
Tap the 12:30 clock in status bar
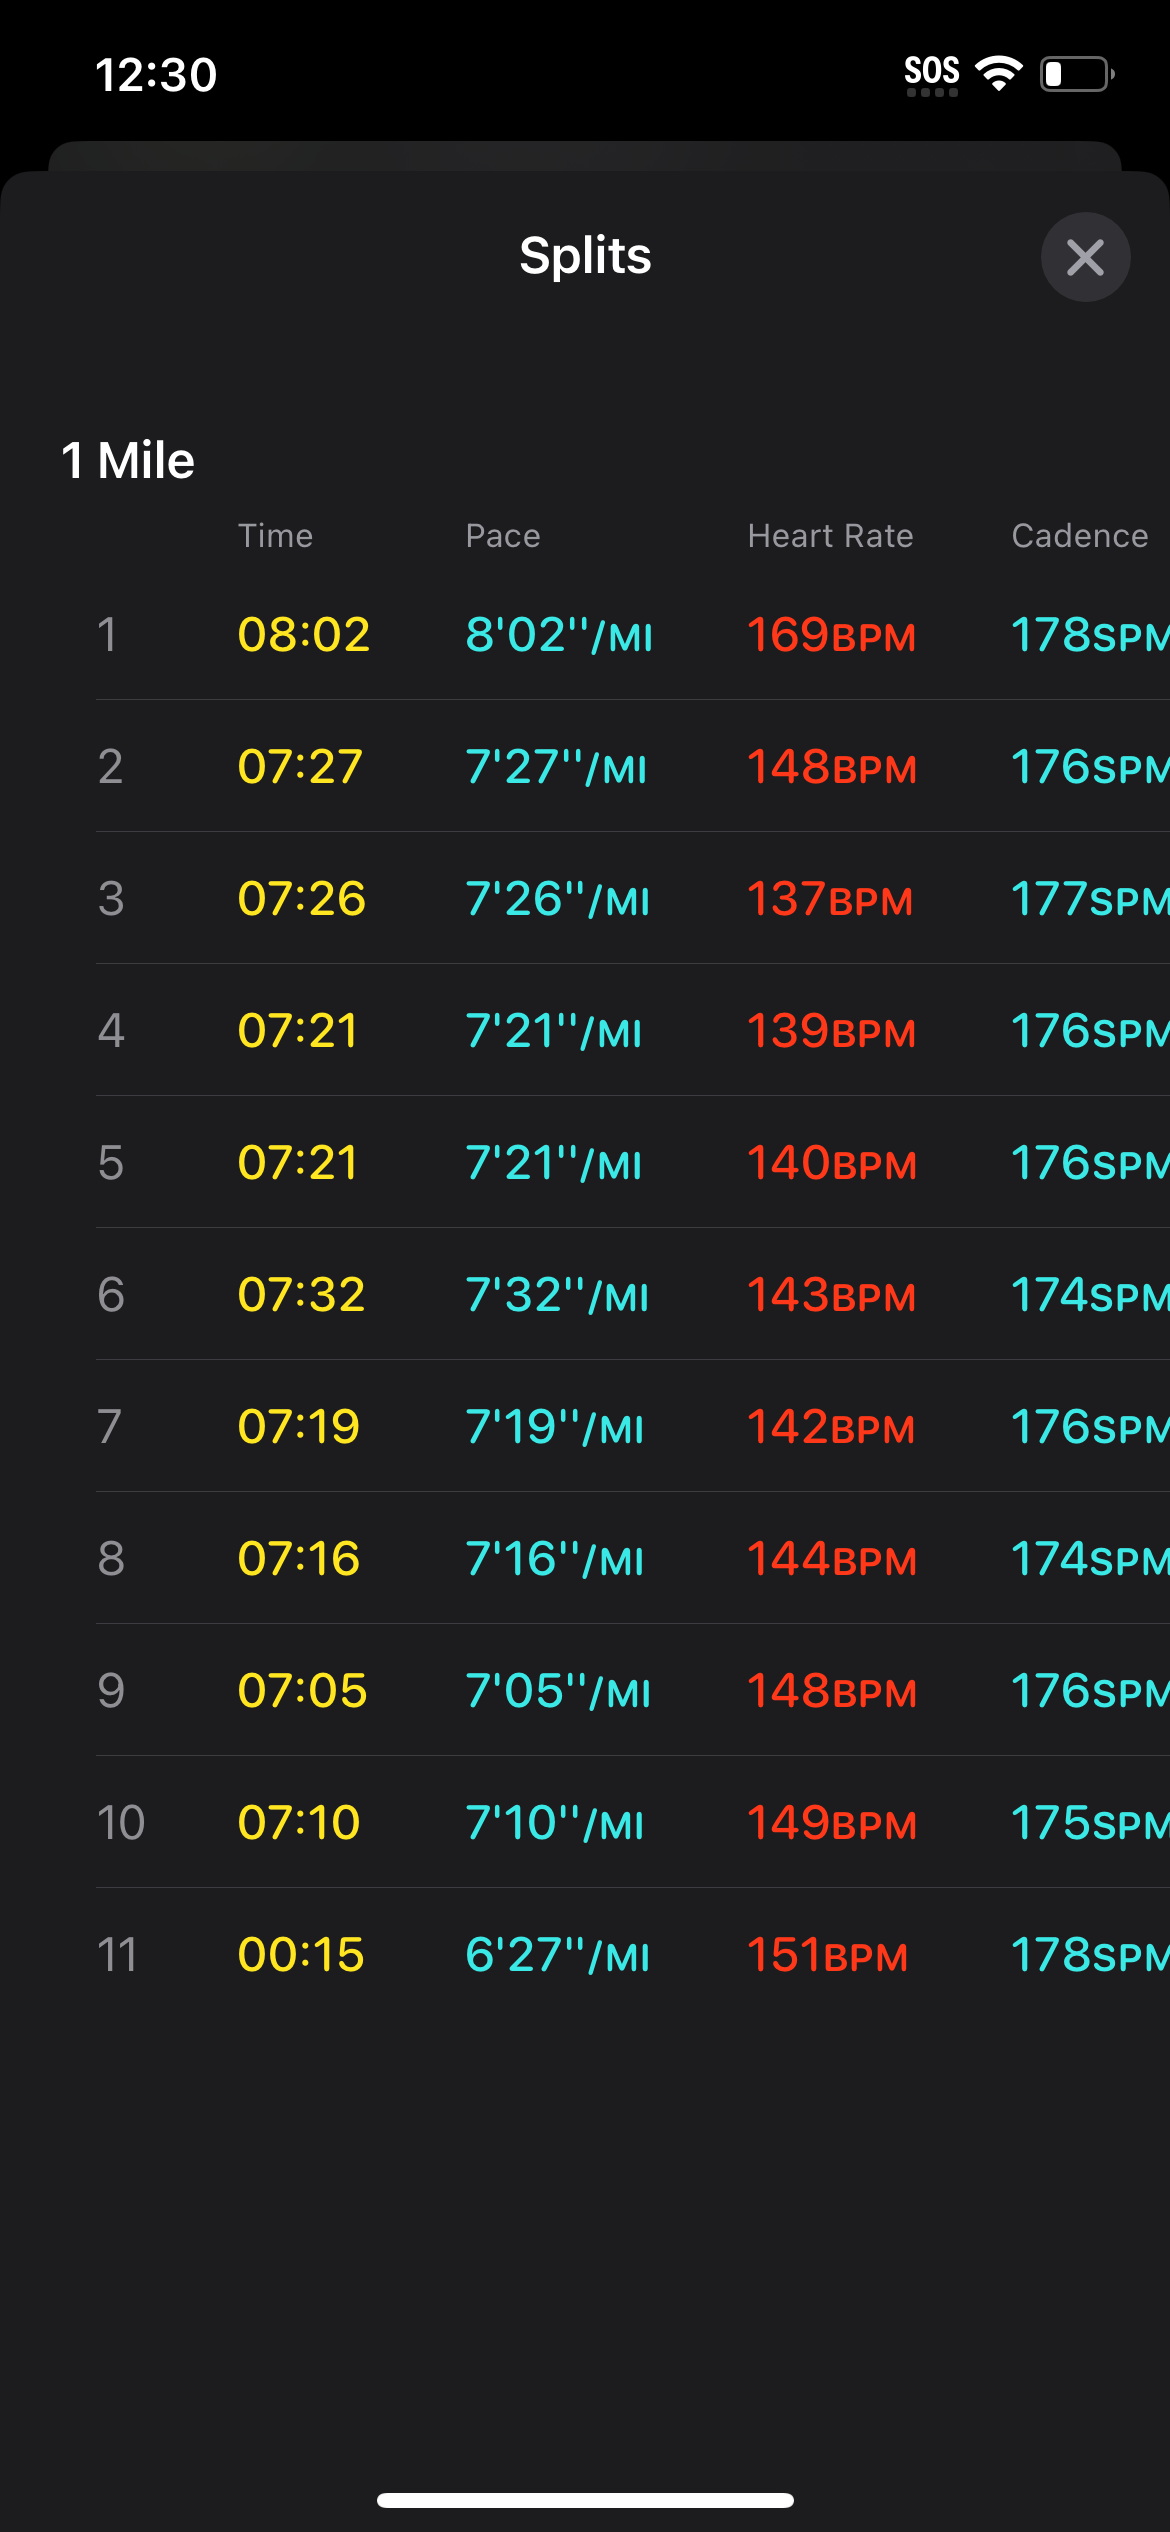pyautogui.click(x=156, y=75)
